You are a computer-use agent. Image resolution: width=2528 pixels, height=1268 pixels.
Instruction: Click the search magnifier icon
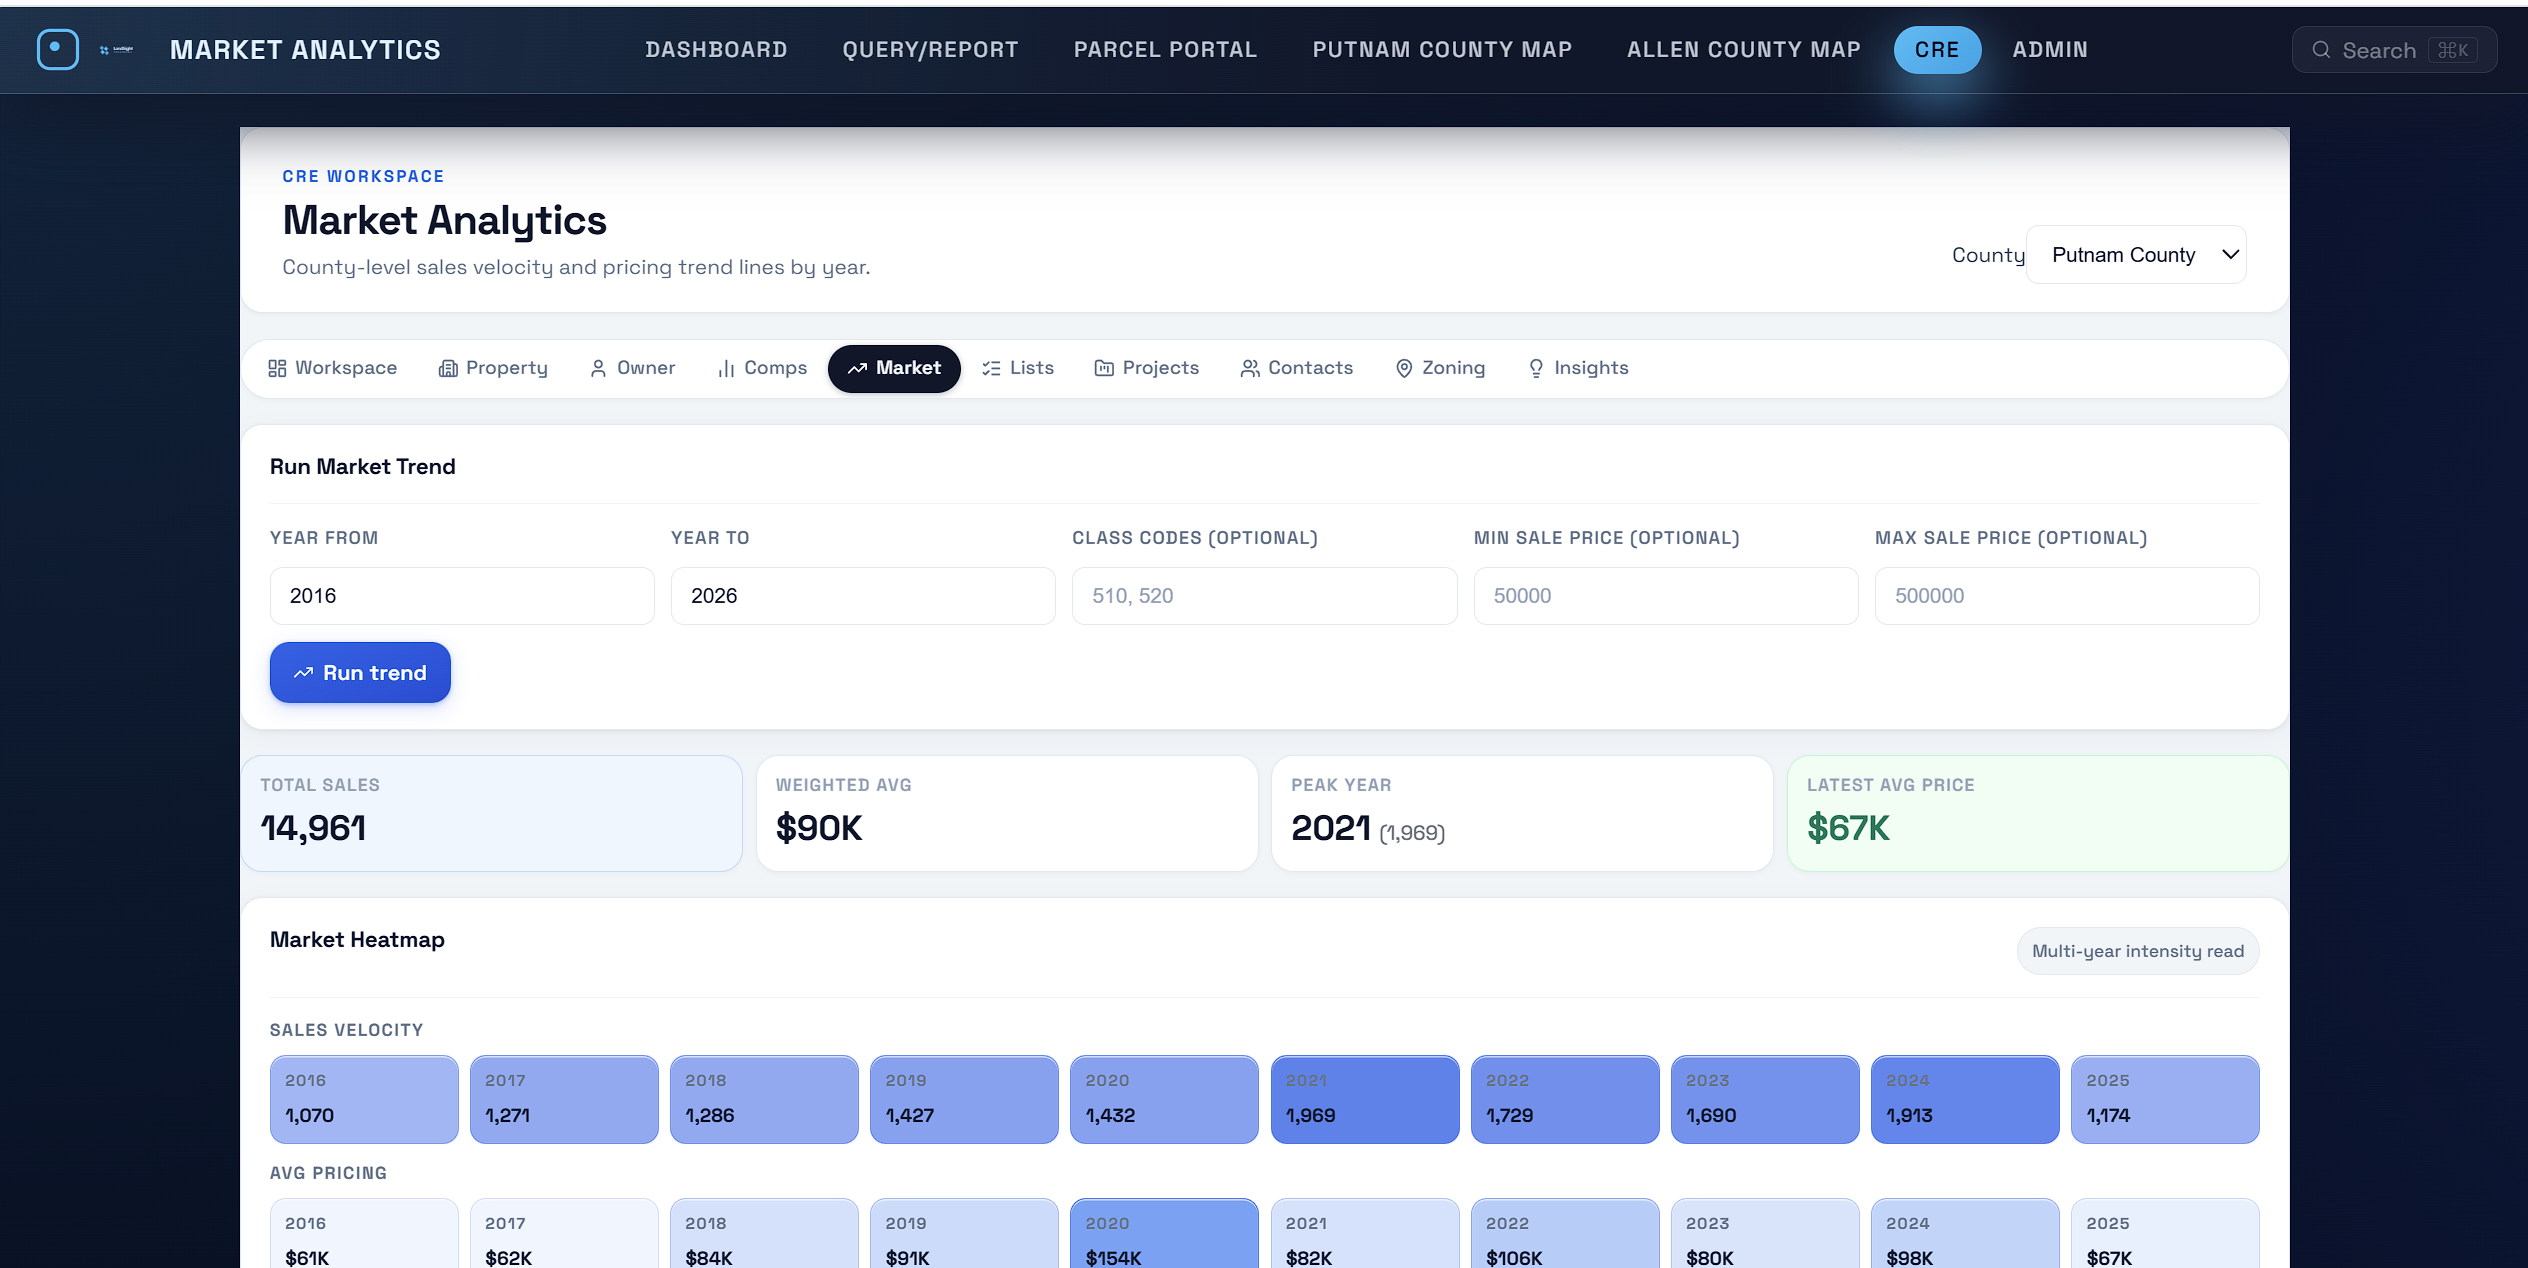[x=2322, y=49]
